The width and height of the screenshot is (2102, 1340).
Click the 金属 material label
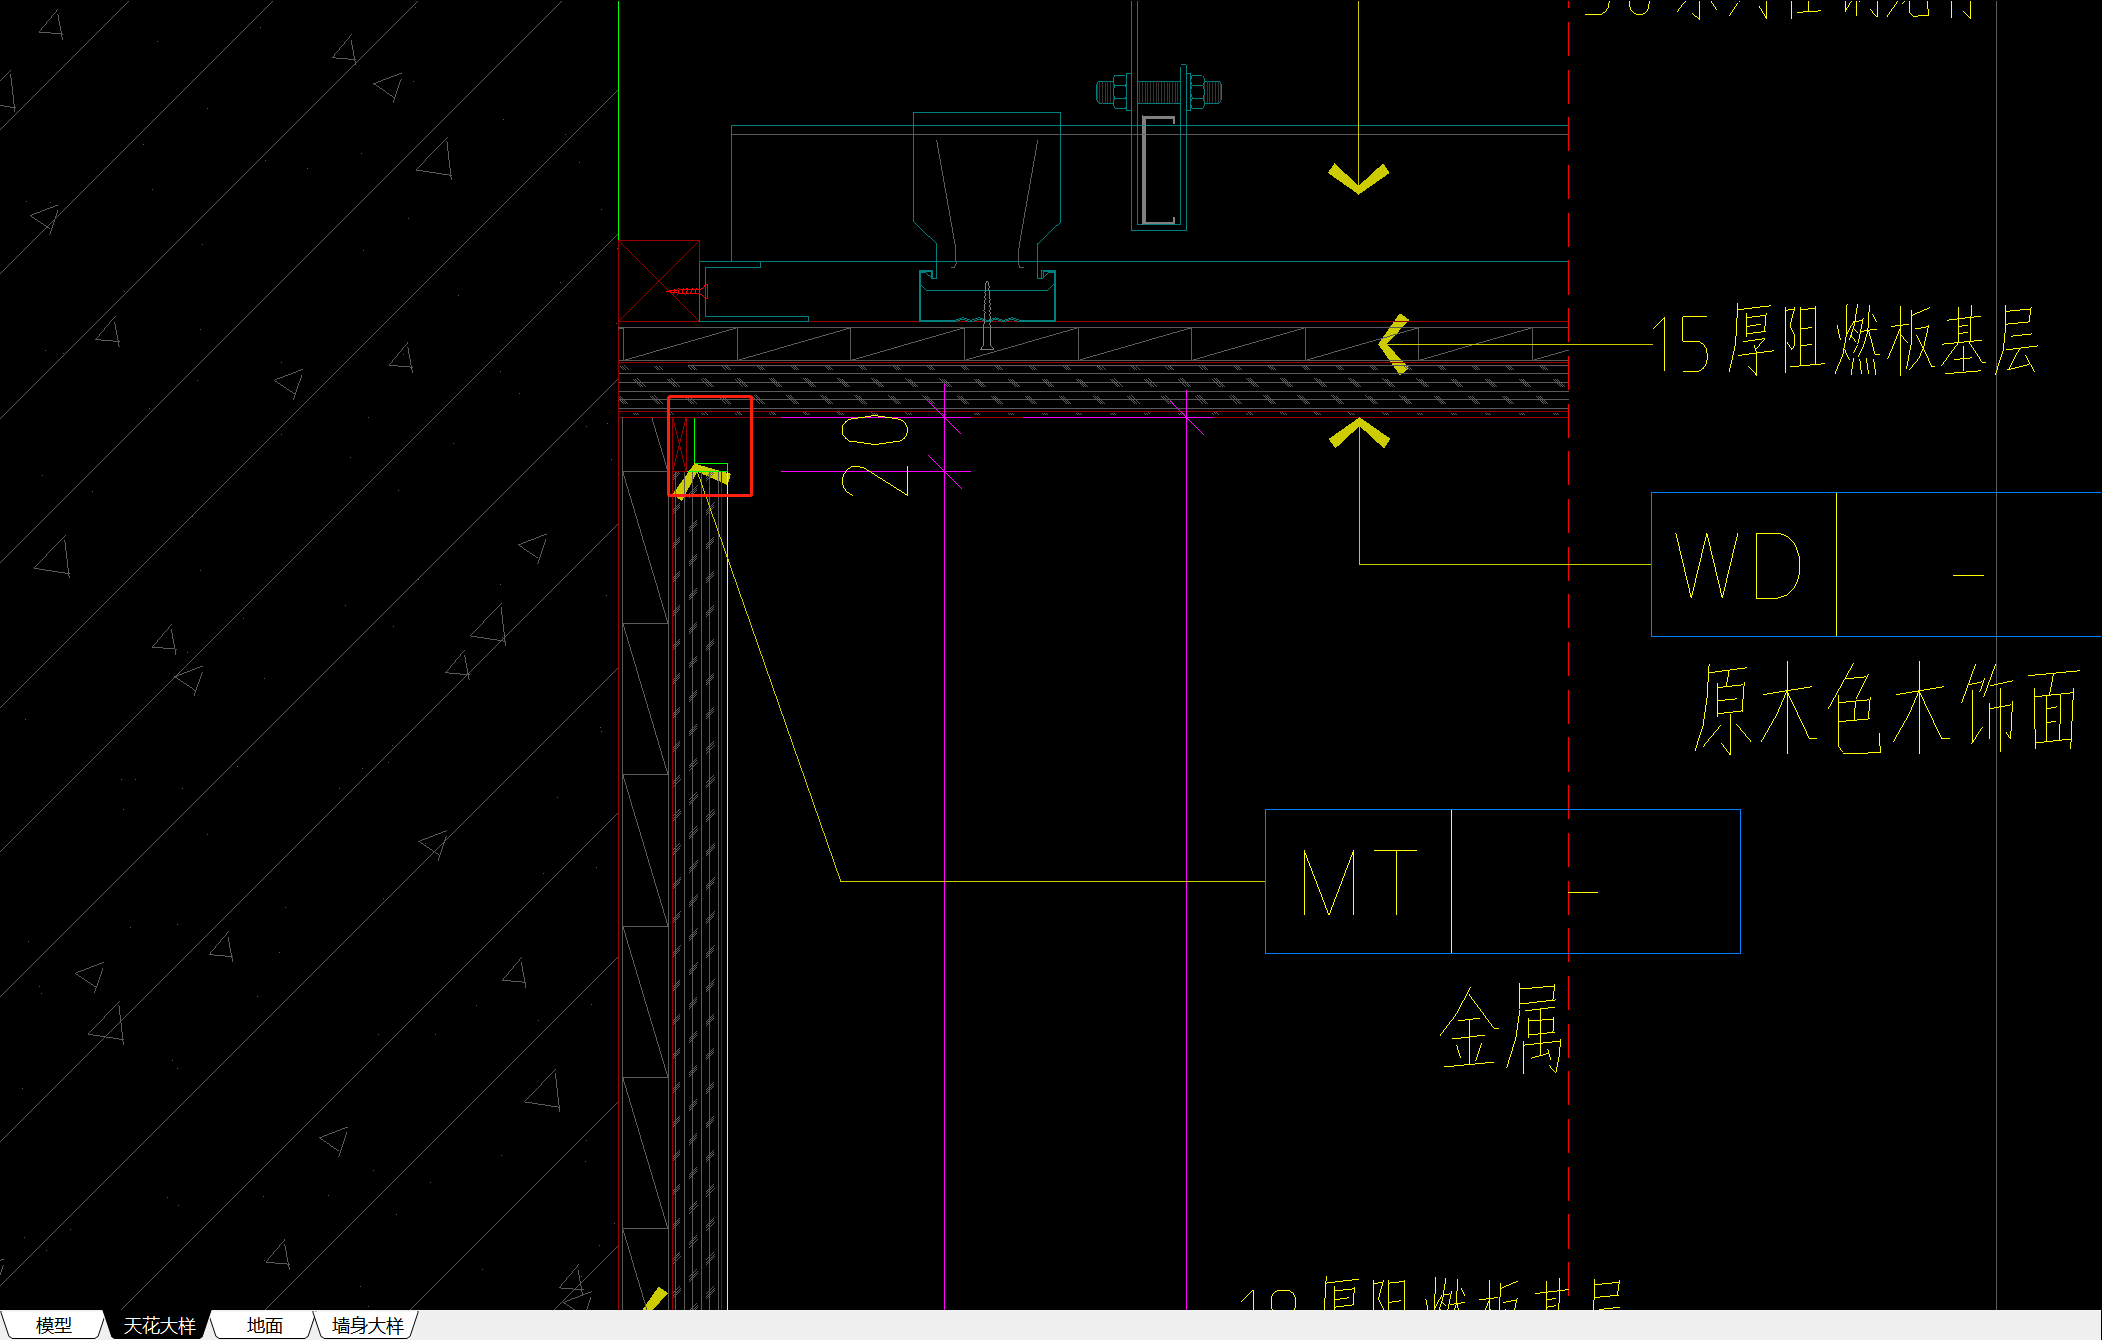[1501, 1030]
